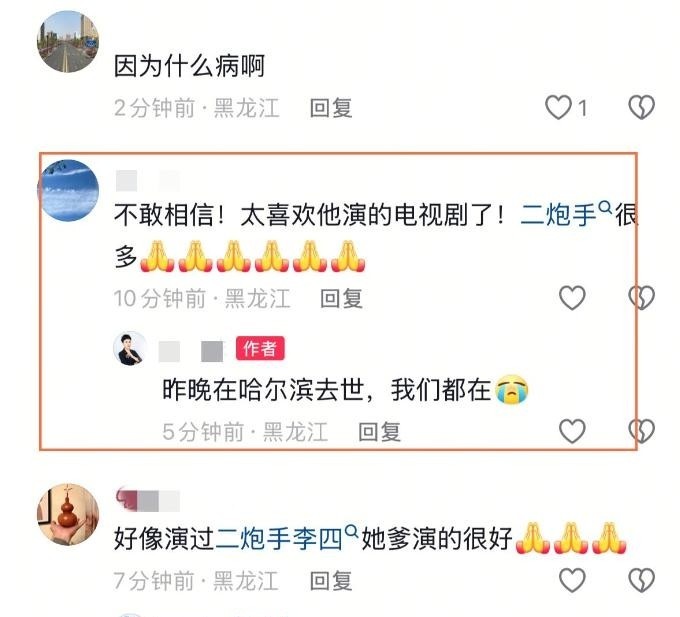Reply to the comment from 7分钟前
The image size is (680, 617).
coord(331,581)
